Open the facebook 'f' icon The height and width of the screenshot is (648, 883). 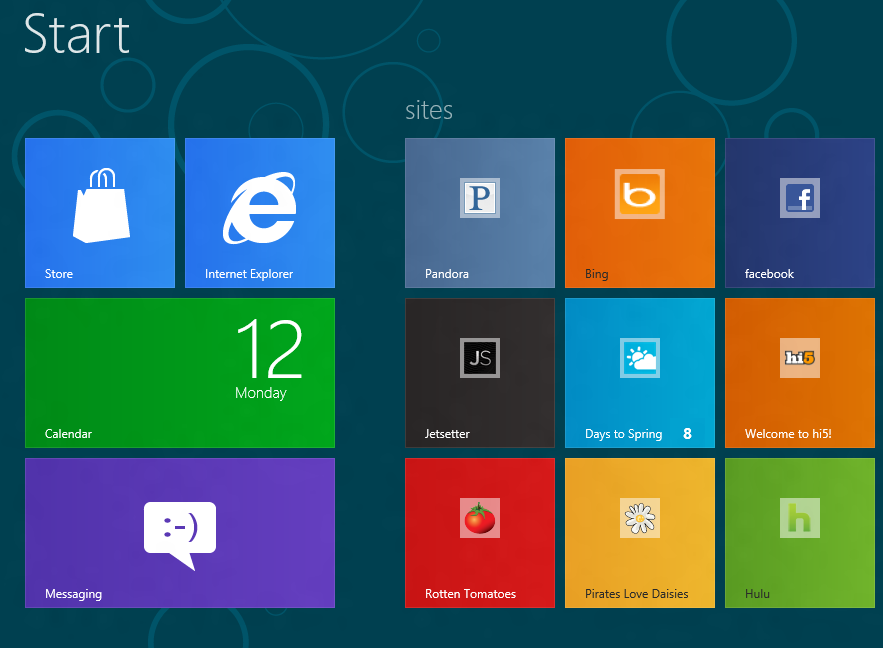(x=800, y=198)
